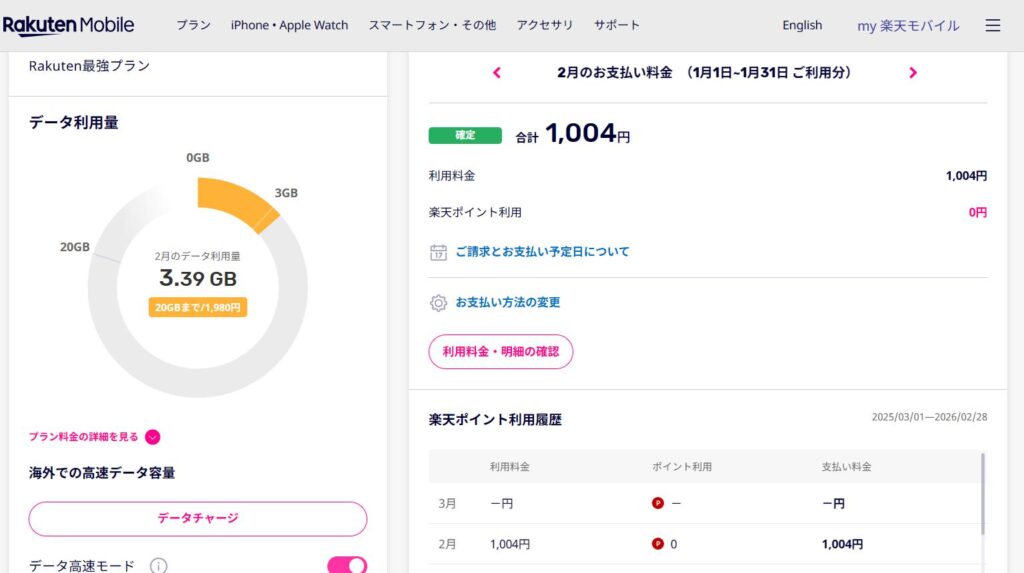Click the Rakuten Mobile logo
The width and height of the screenshot is (1024, 573).
coord(69,25)
